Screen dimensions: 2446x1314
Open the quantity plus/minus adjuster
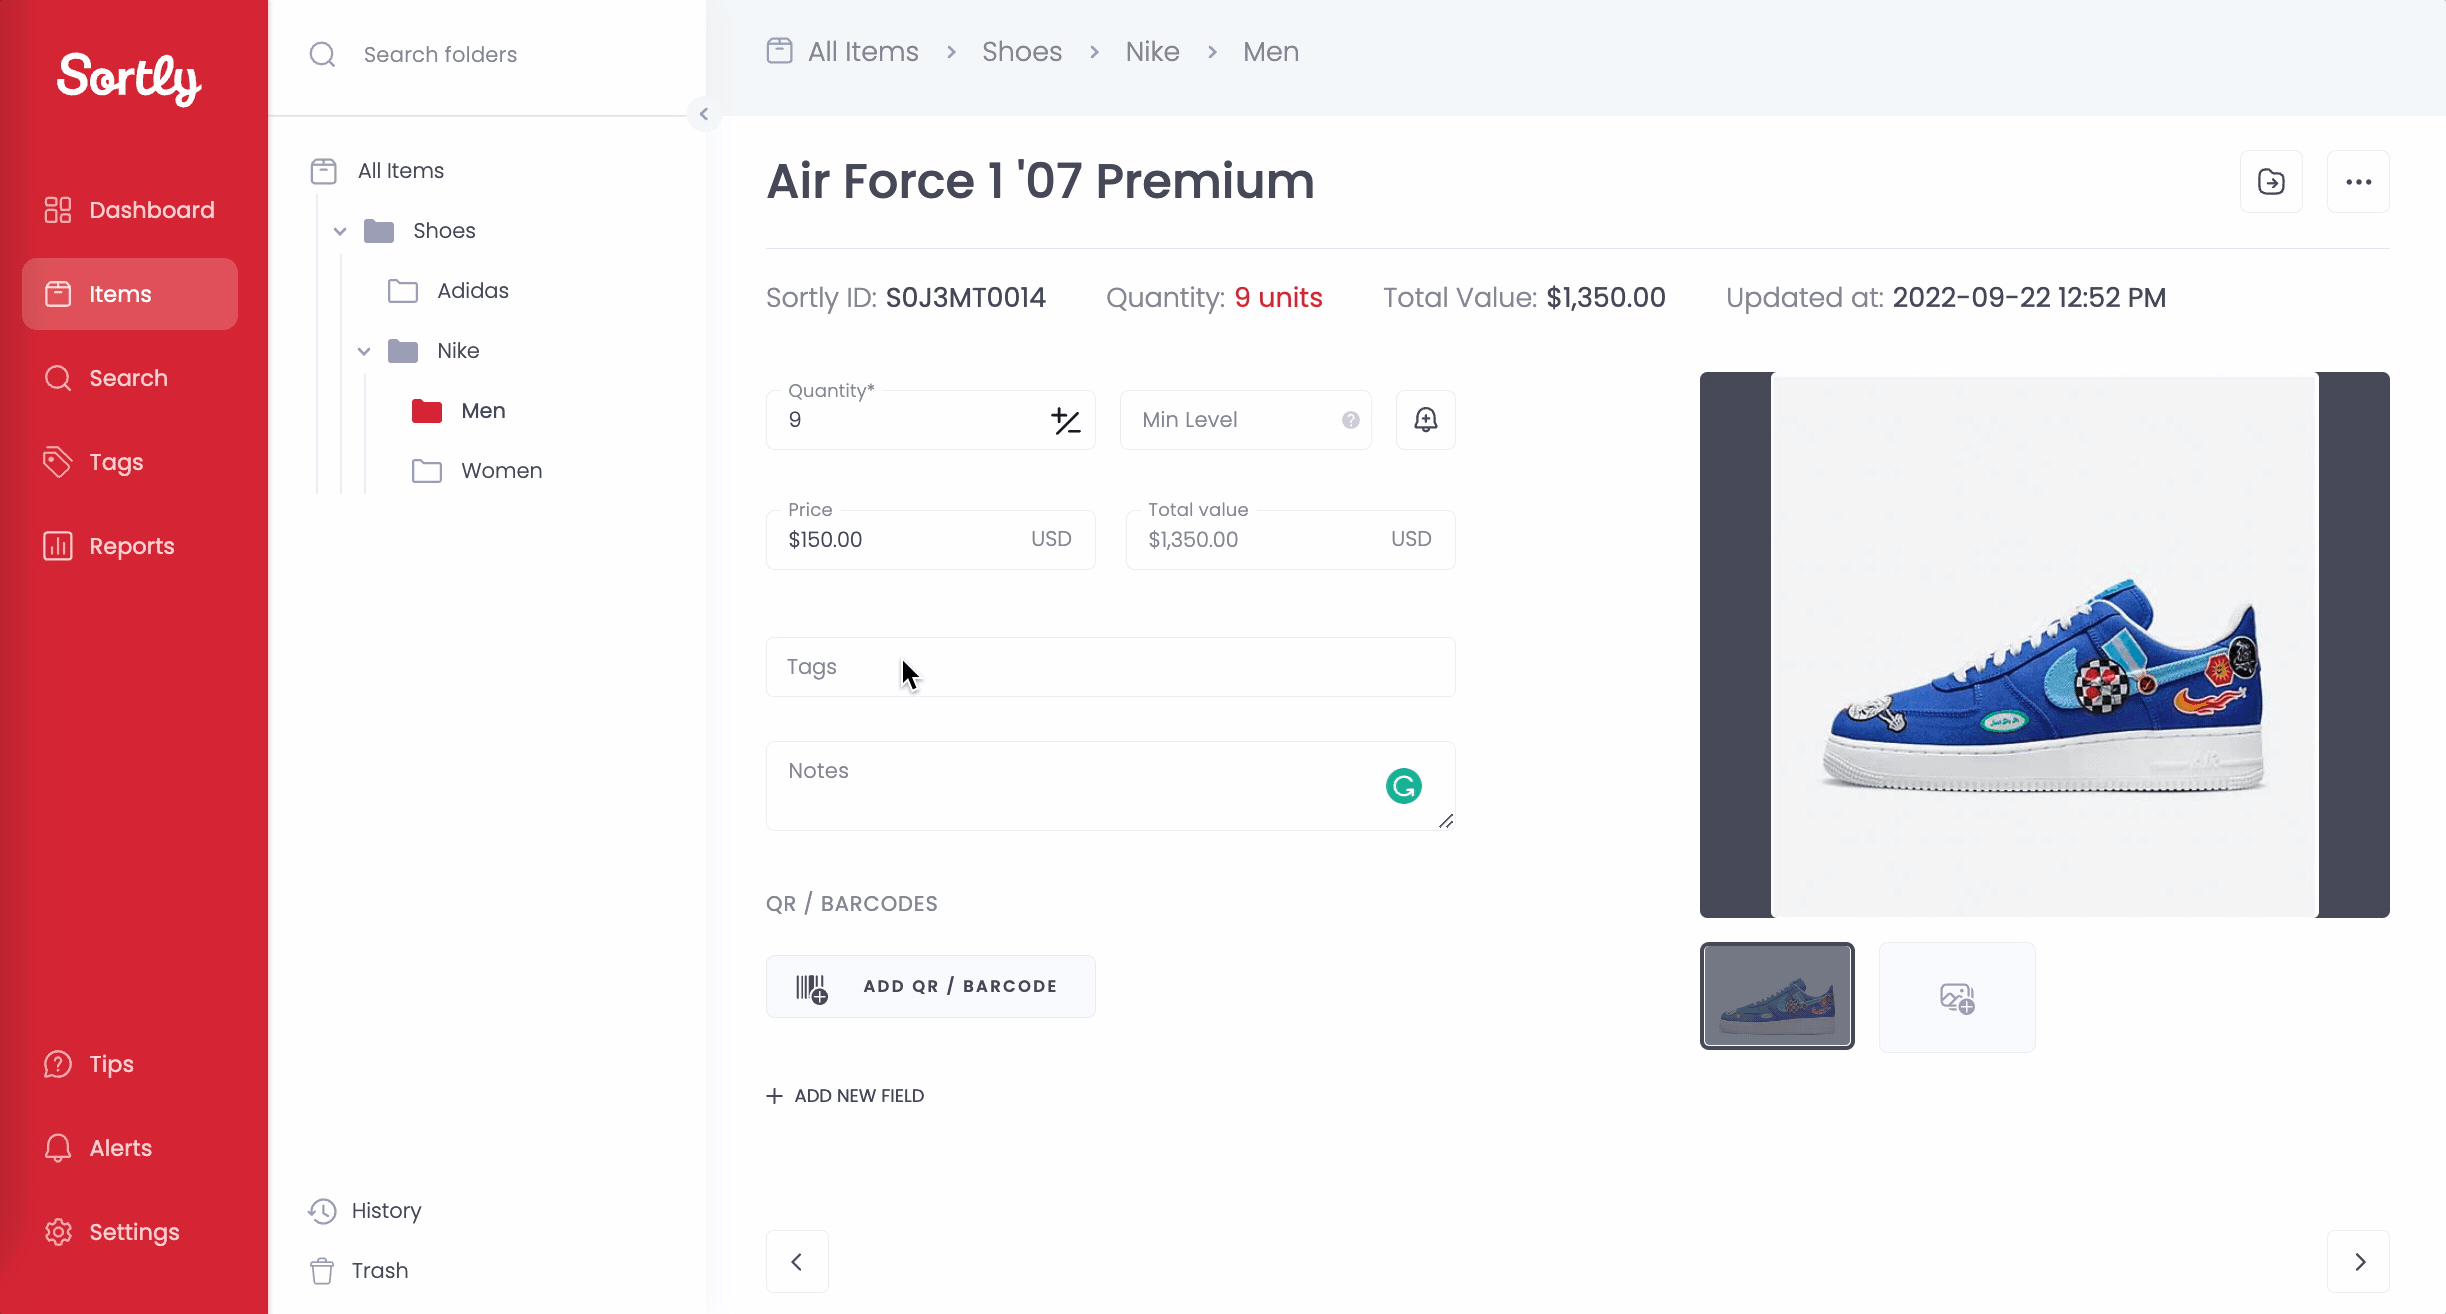(1066, 421)
